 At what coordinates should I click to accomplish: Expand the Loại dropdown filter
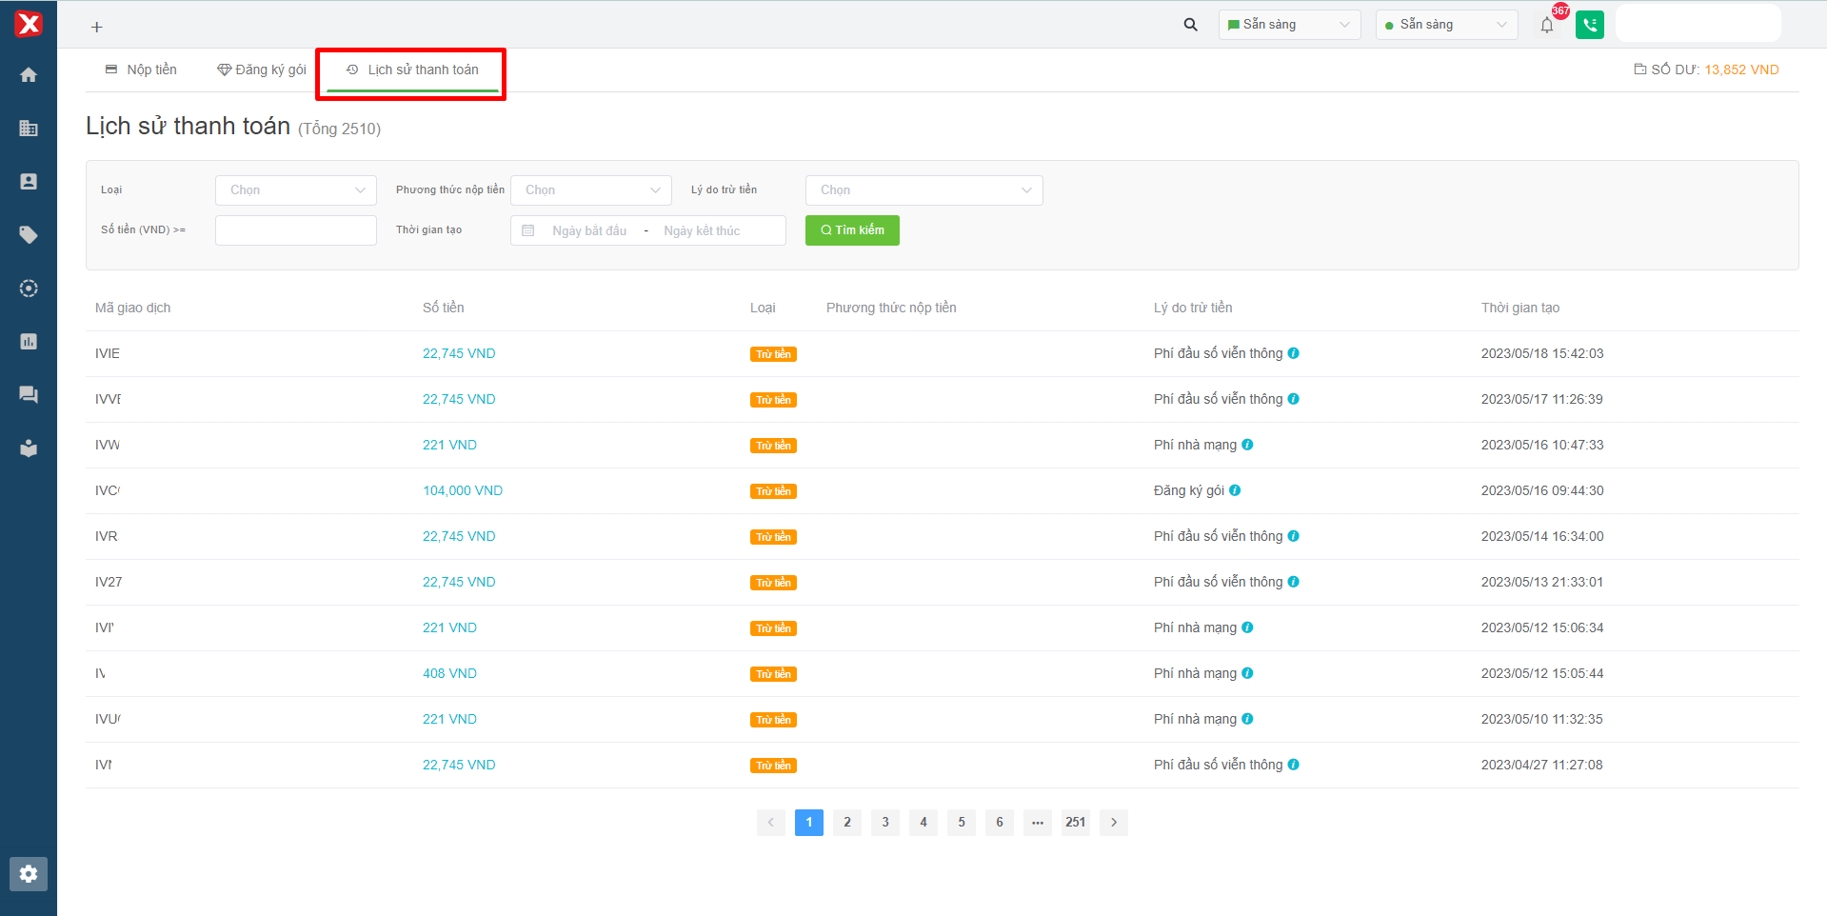295,190
